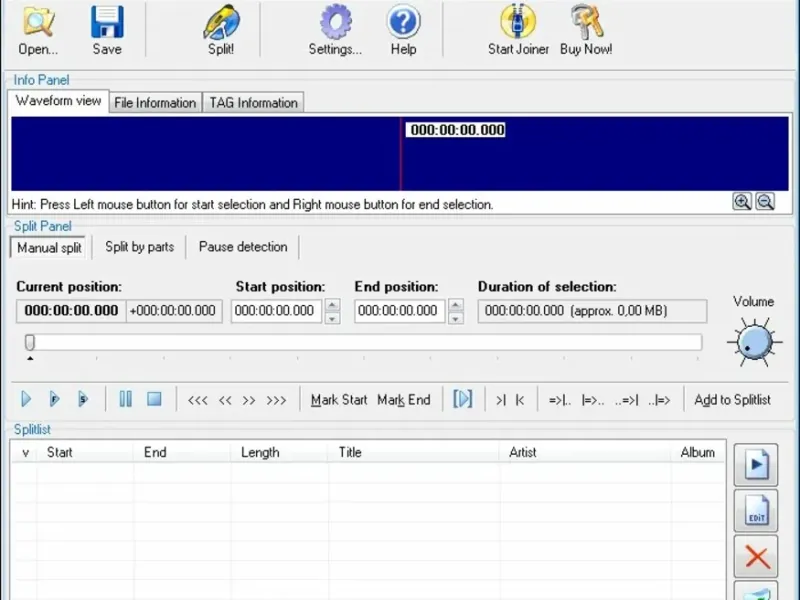
Task: Delete splitlist item with red X
Action: pyautogui.click(x=756, y=557)
